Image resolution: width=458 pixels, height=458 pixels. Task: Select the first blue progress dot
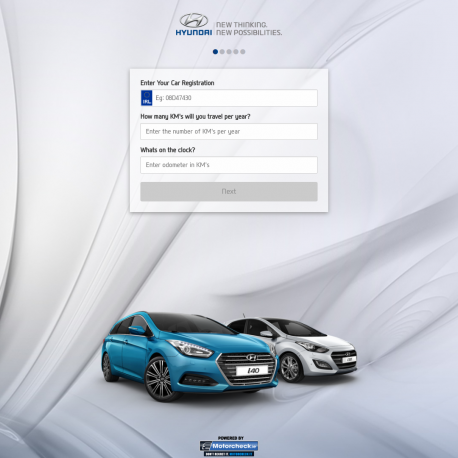[215, 52]
